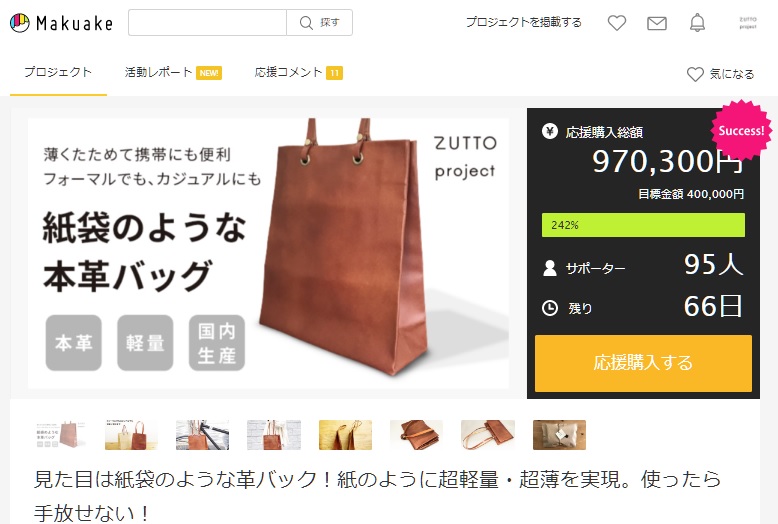This screenshot has width=778, height=524.
Task: Open プロジェクトを掲載する link
Action: point(523,22)
